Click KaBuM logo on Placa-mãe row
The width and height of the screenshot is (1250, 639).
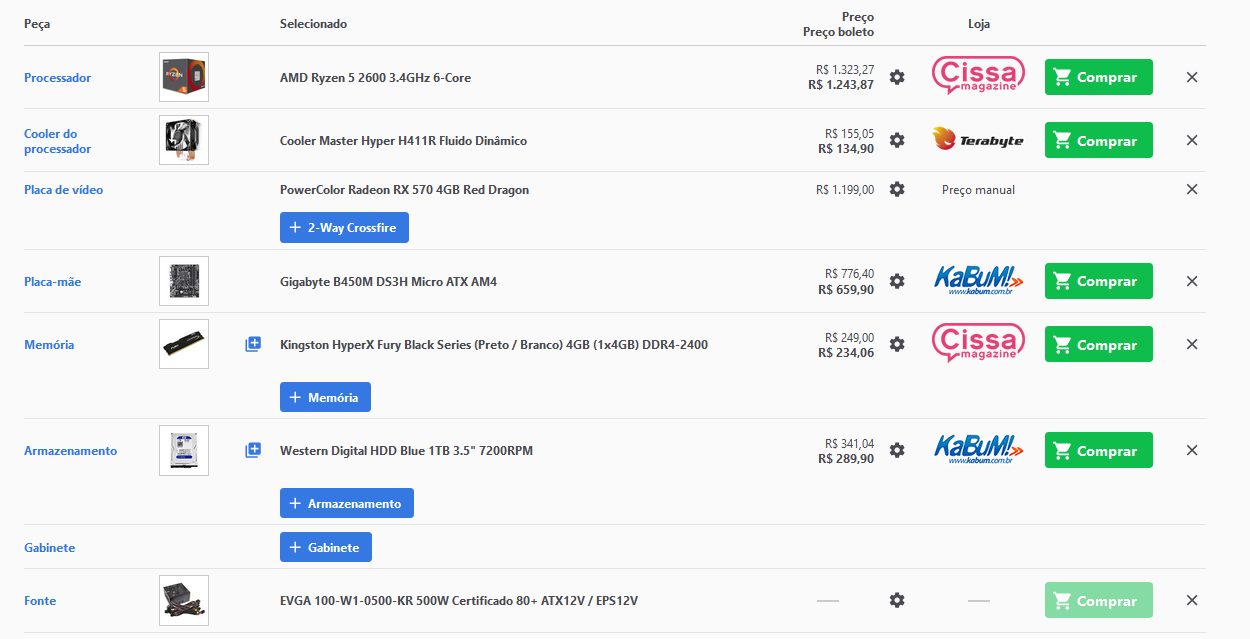point(978,280)
